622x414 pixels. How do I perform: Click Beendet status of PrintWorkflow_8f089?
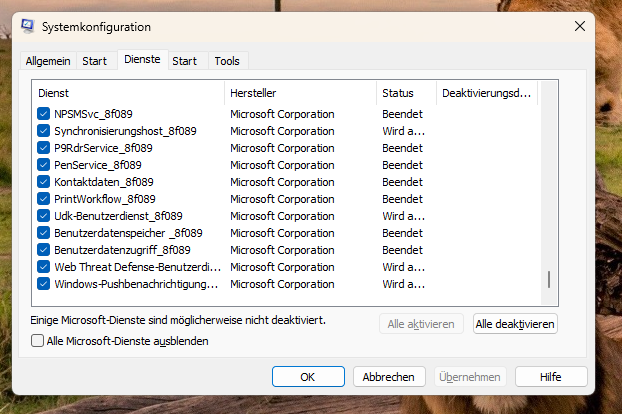[402, 199]
